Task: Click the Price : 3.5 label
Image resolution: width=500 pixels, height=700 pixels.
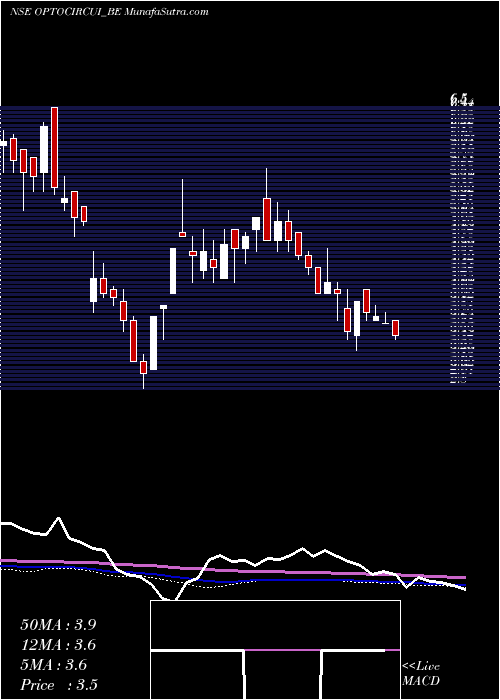Action: pyautogui.click(x=59, y=685)
